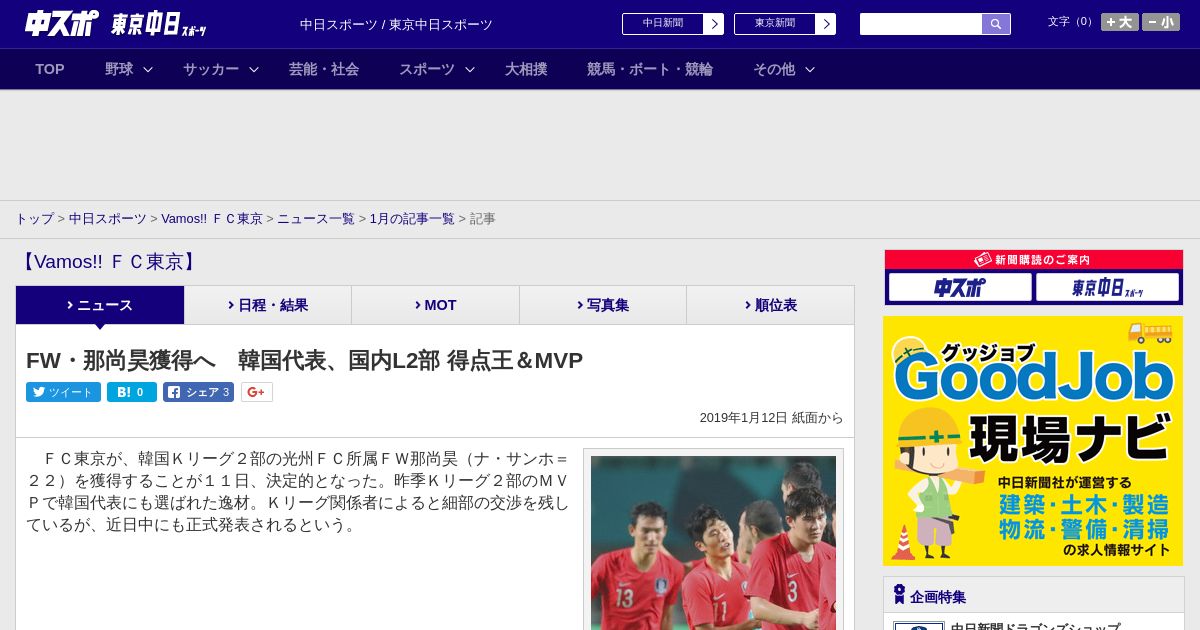The width and height of the screenshot is (1200, 630).
Task: Select the ニュース tab
Action: click(x=100, y=305)
